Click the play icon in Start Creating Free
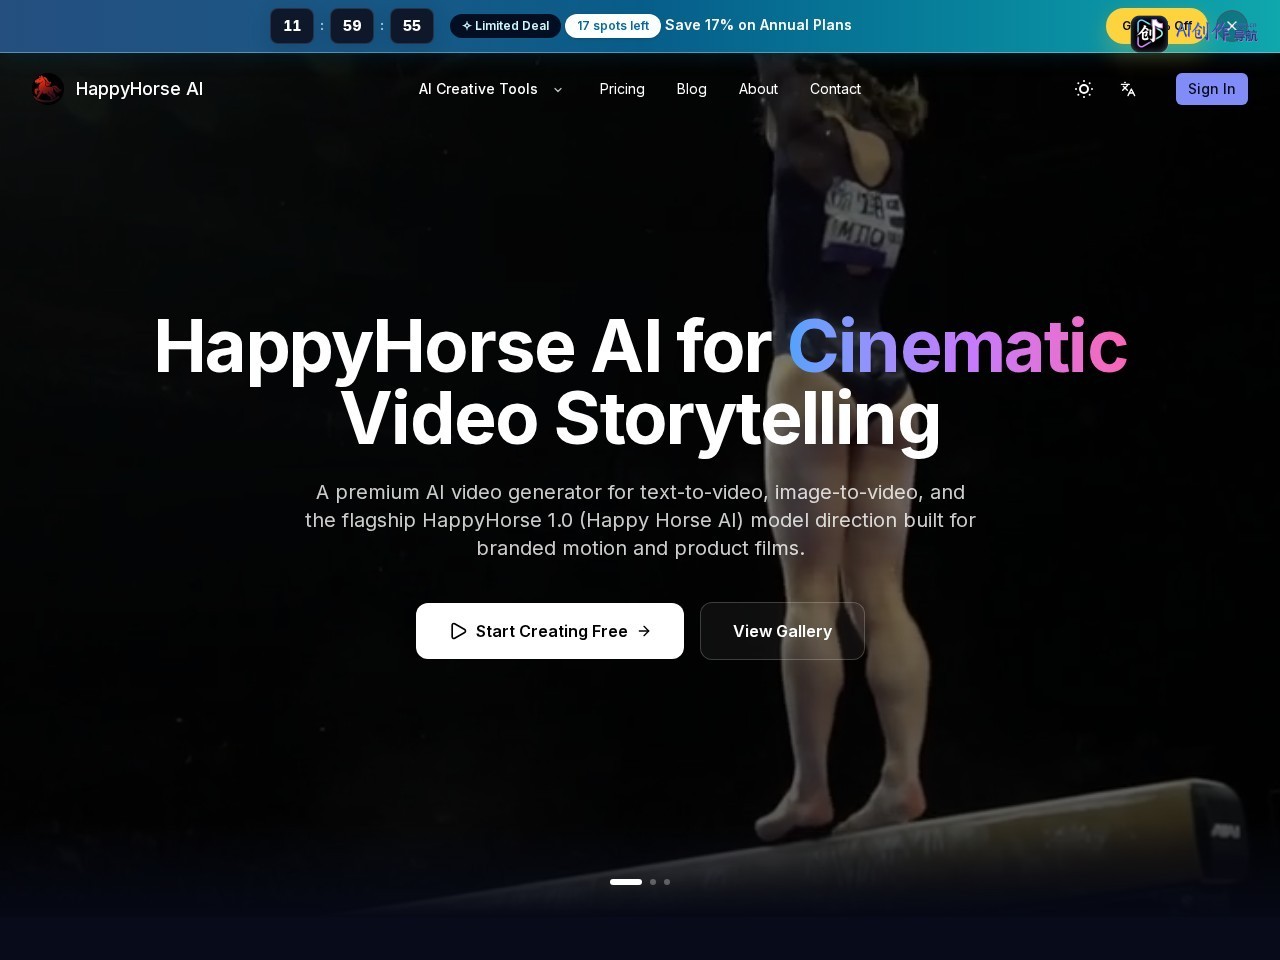The height and width of the screenshot is (960, 1280). [x=458, y=631]
